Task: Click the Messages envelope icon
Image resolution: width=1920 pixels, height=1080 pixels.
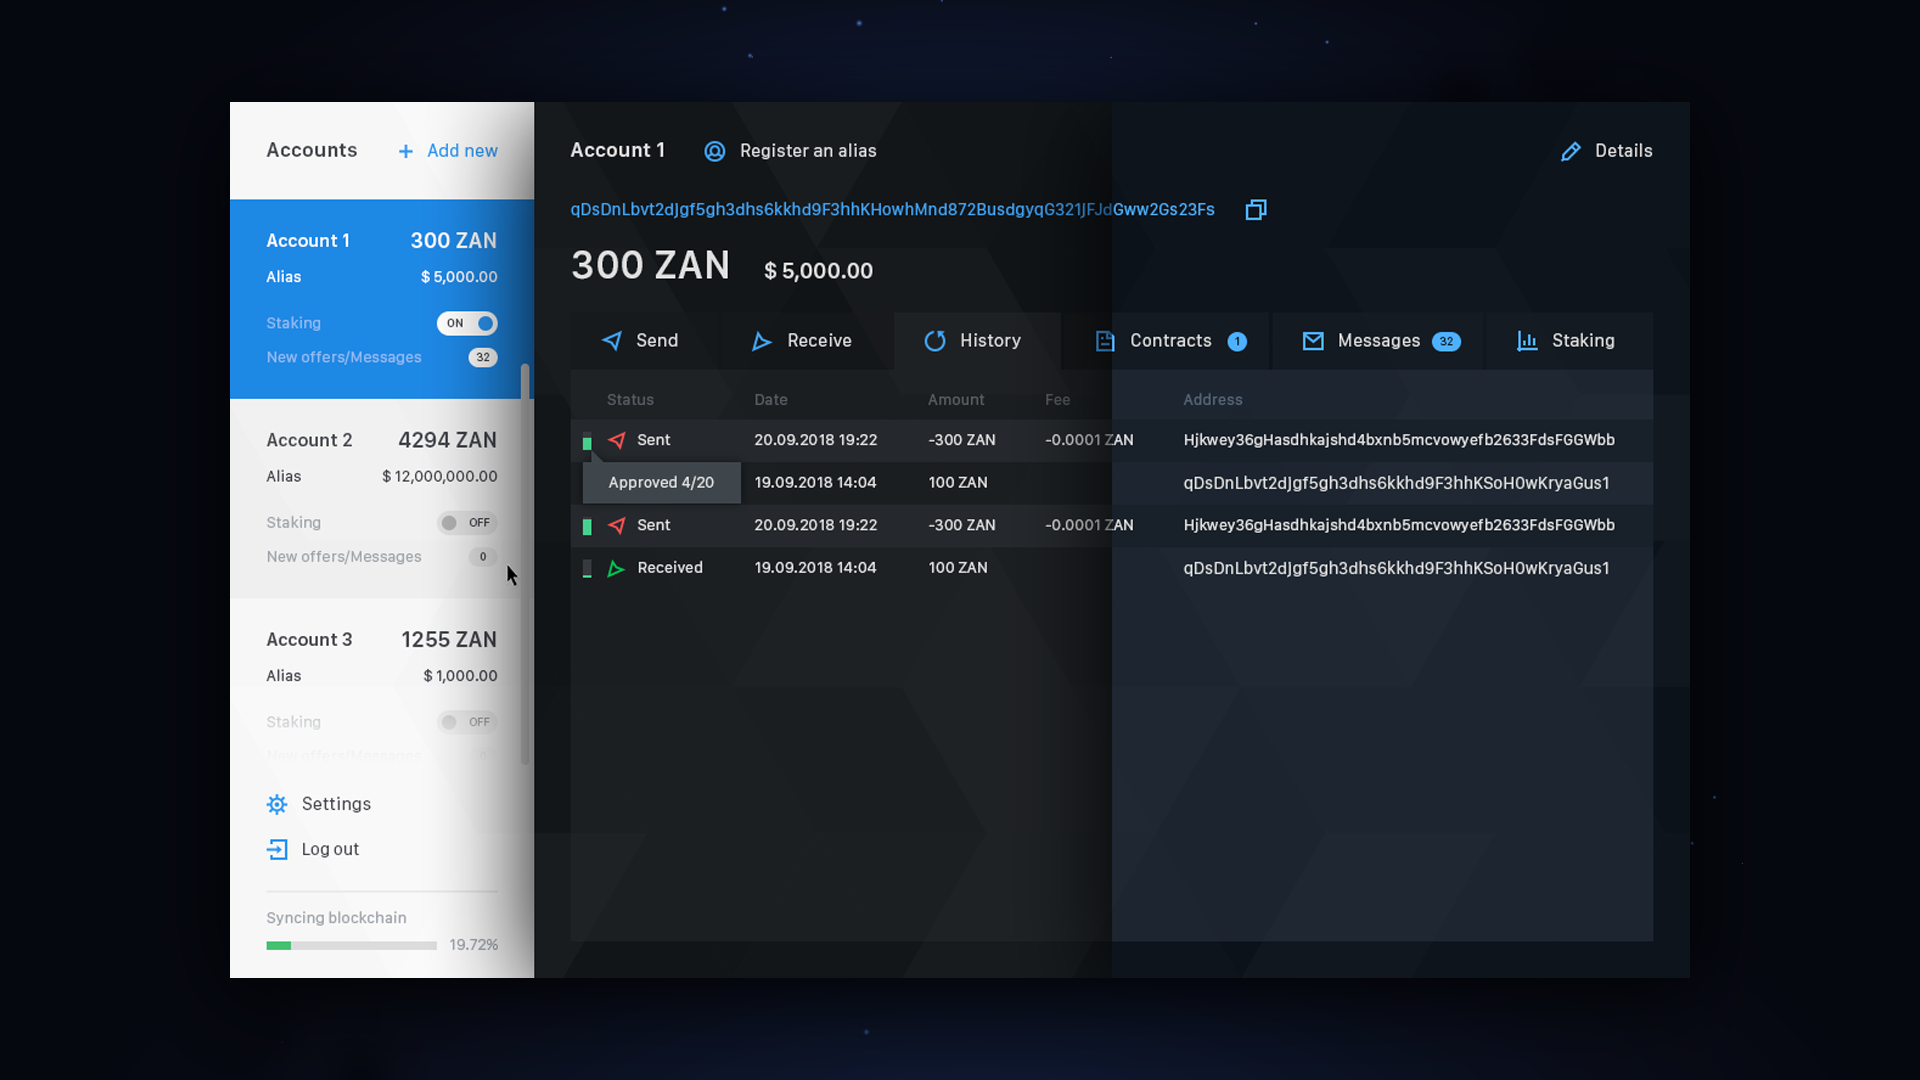Action: click(1313, 341)
